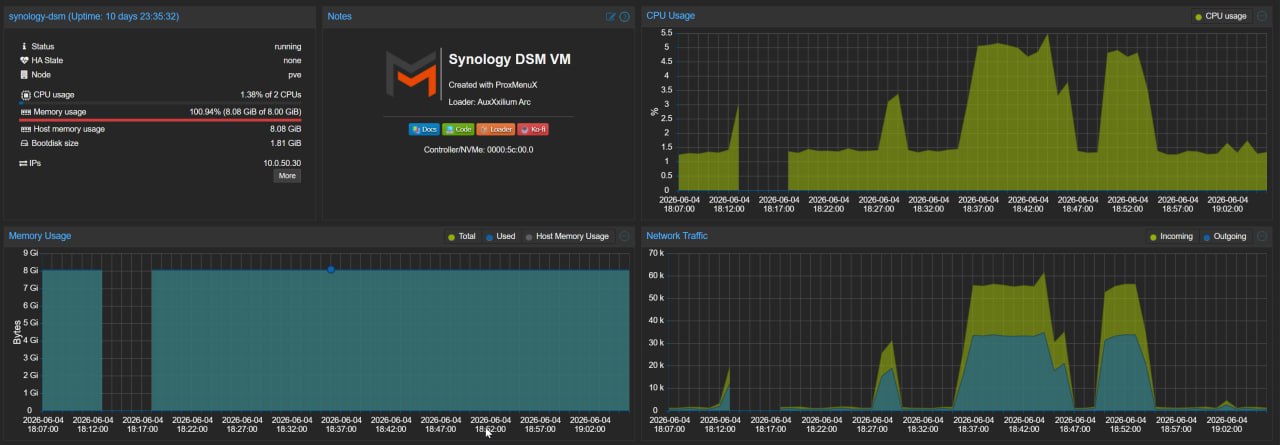Click the Memory usage RAM icon
This screenshot has width=1280, height=445.
pyautogui.click(x=25, y=111)
